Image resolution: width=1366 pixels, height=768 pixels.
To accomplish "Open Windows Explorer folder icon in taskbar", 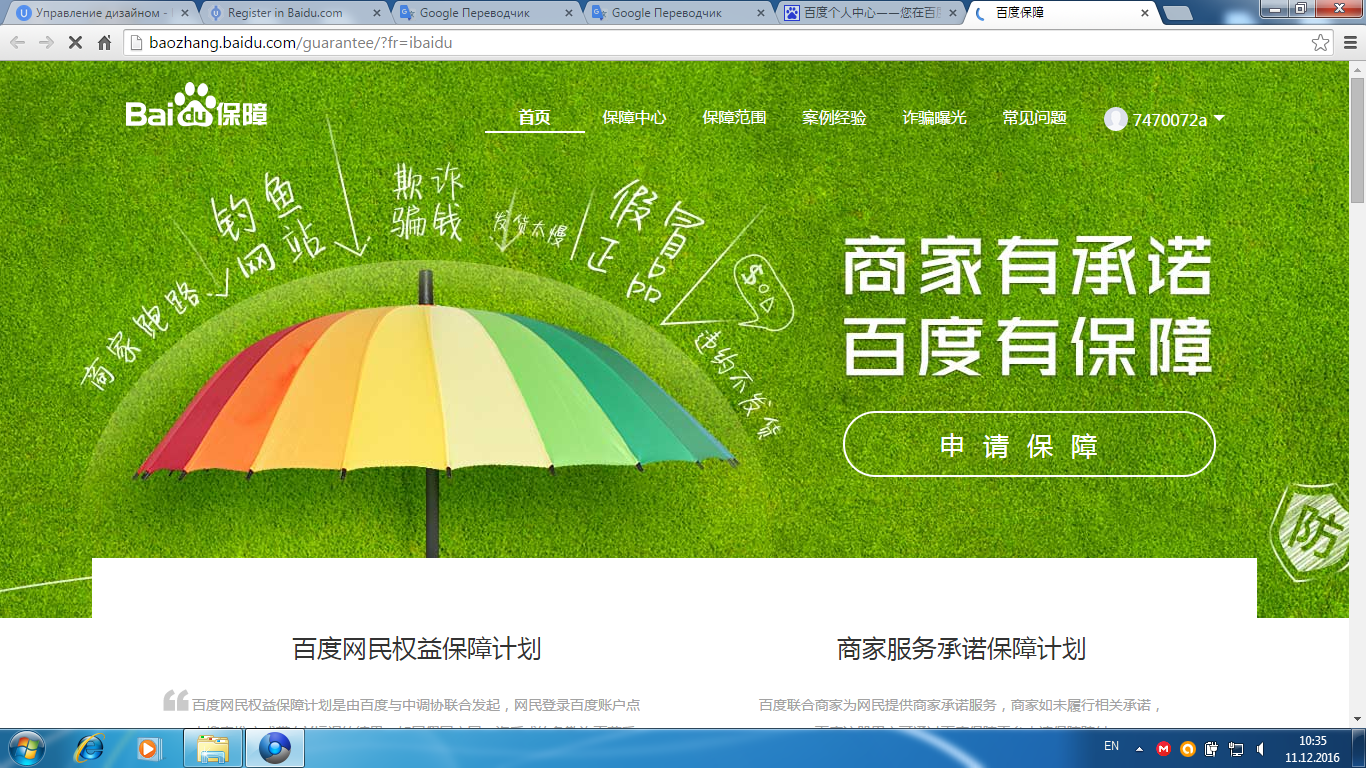I will coord(213,748).
